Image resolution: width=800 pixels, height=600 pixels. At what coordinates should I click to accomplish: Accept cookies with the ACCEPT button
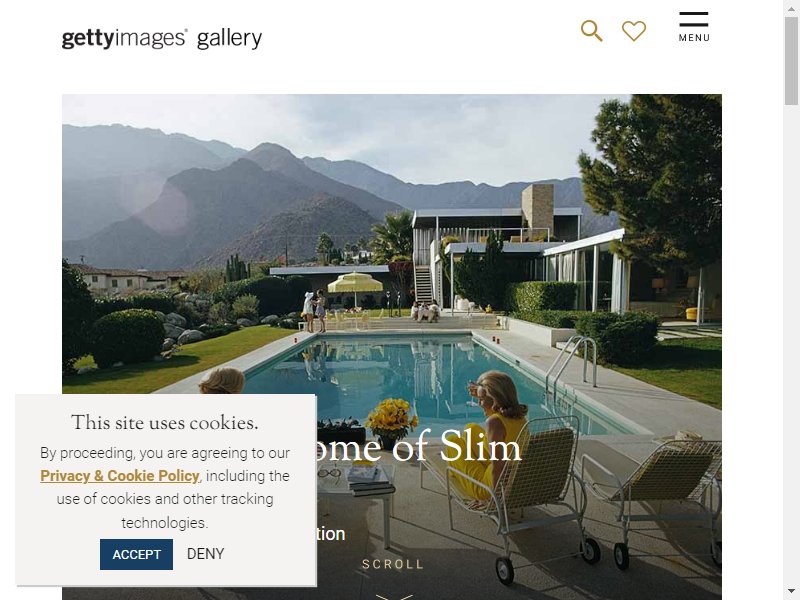click(136, 554)
